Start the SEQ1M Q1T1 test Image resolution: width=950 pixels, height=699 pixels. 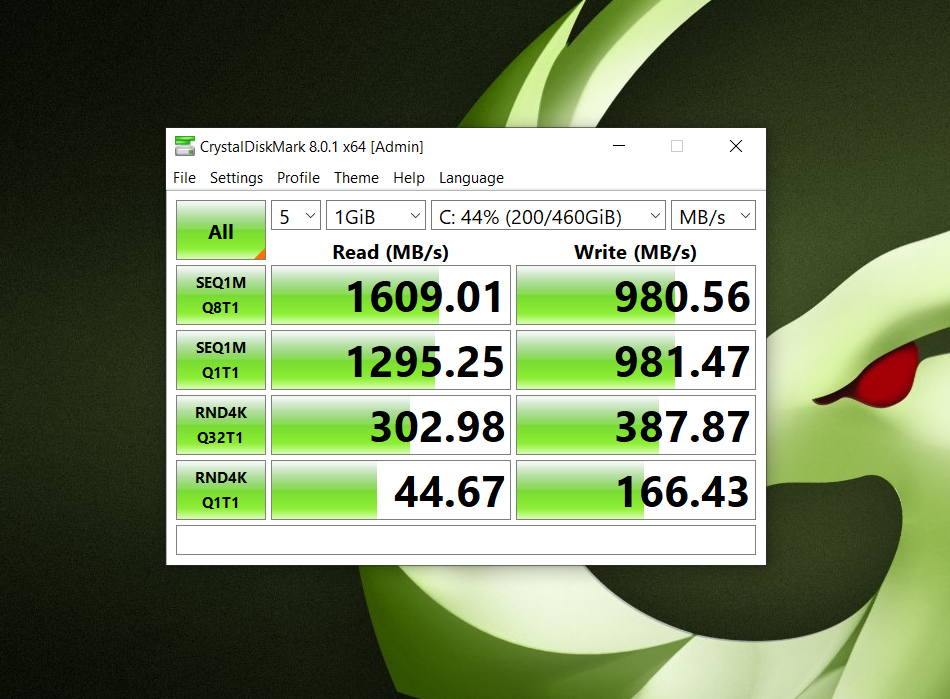(x=221, y=360)
